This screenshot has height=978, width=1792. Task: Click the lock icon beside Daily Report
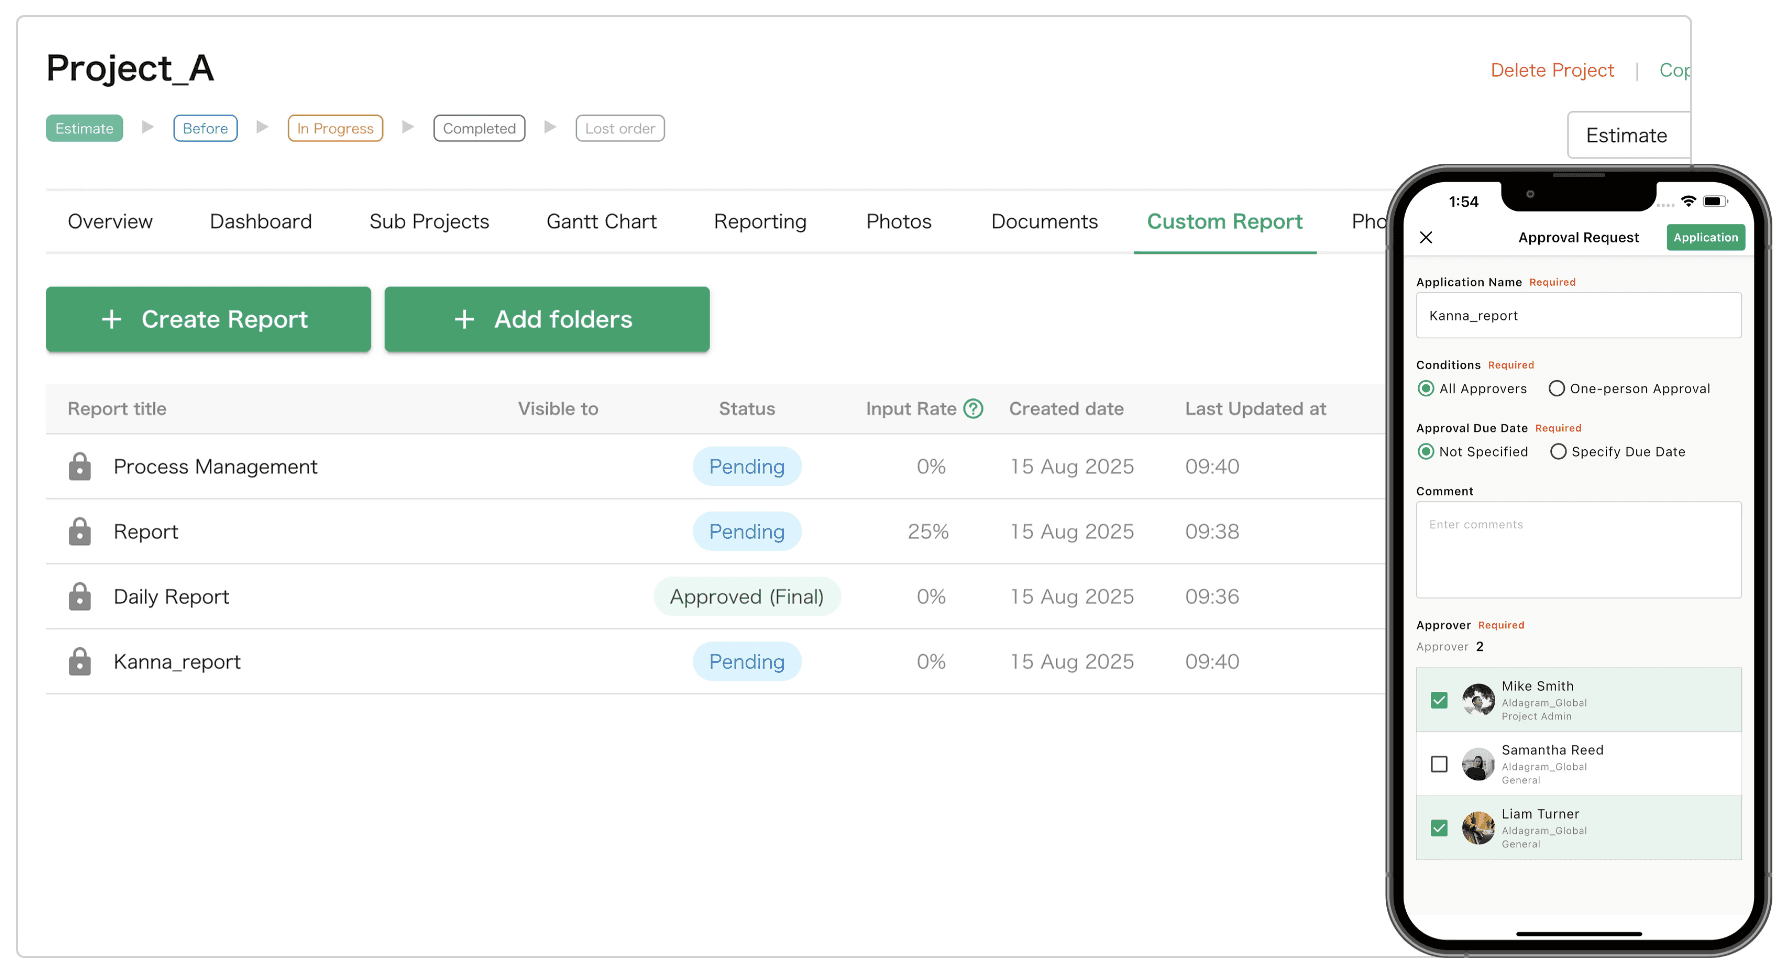[80, 596]
